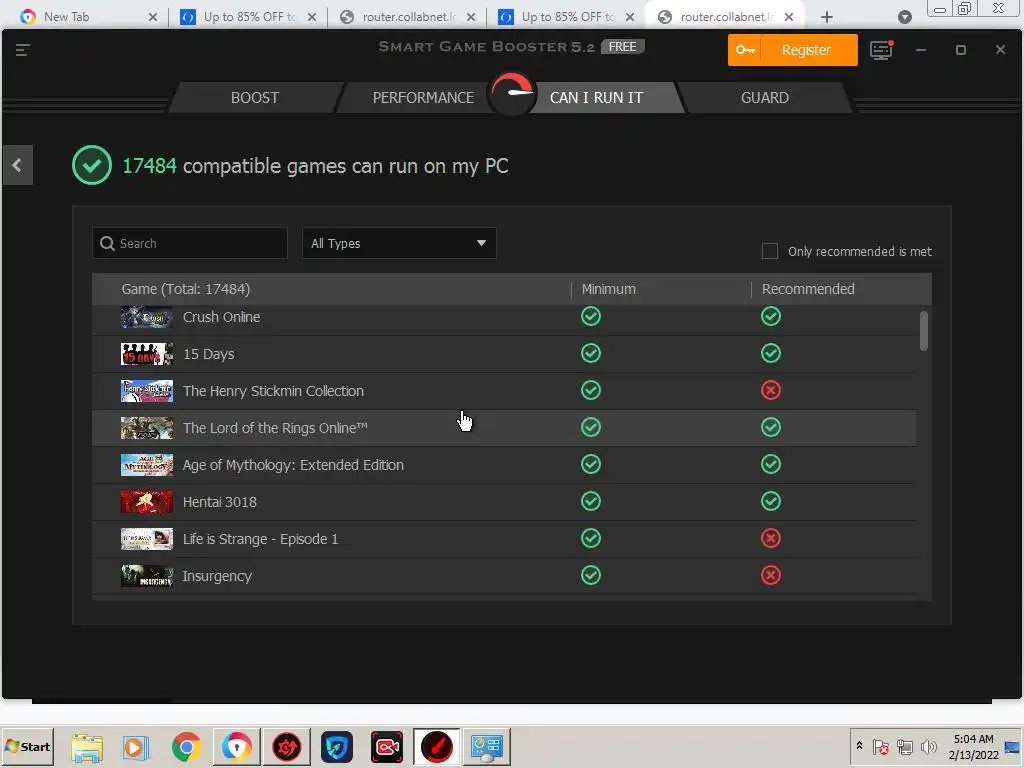Select The Lord of the Rings Online title
Viewport: 1024px width, 768px height.
[x=275, y=428]
